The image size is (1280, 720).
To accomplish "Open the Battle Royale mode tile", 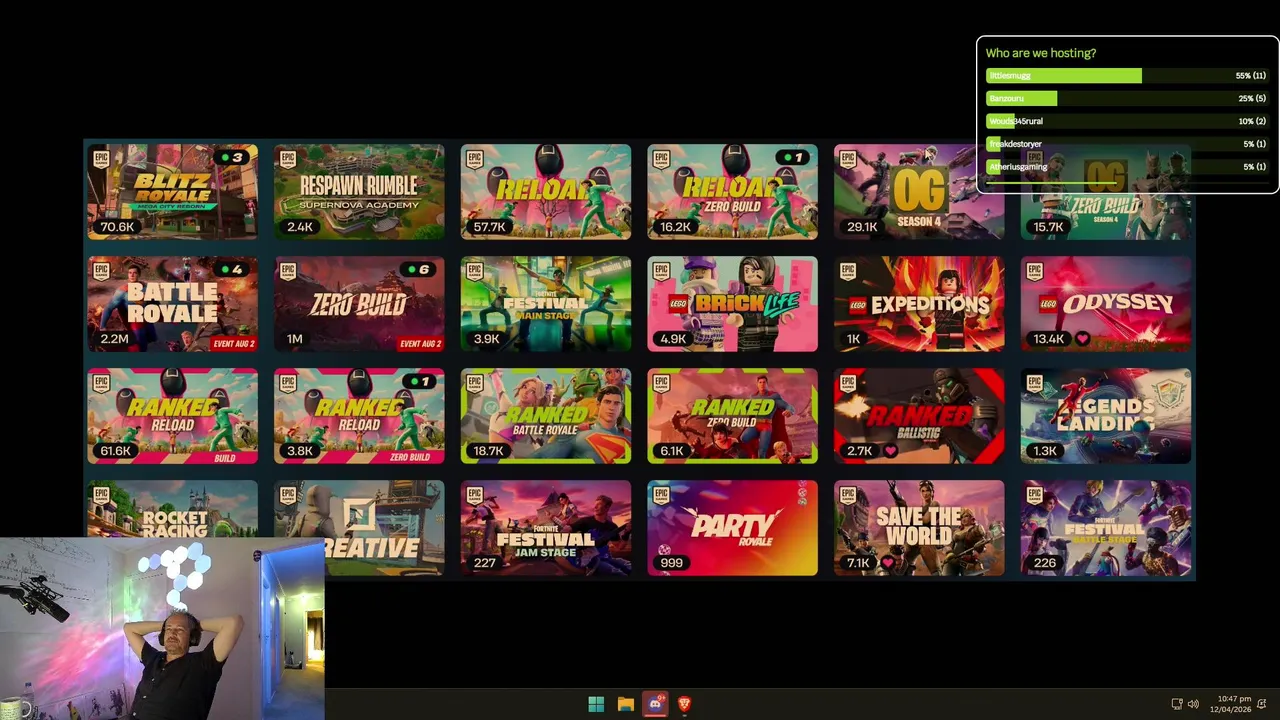I will [x=172, y=304].
